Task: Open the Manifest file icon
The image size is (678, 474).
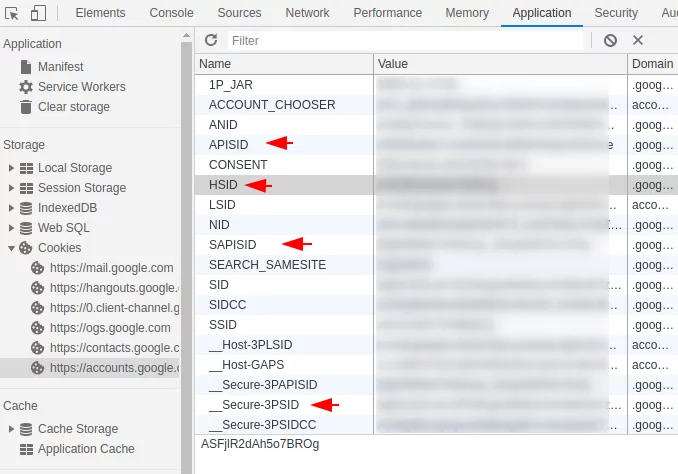Action: [26, 67]
